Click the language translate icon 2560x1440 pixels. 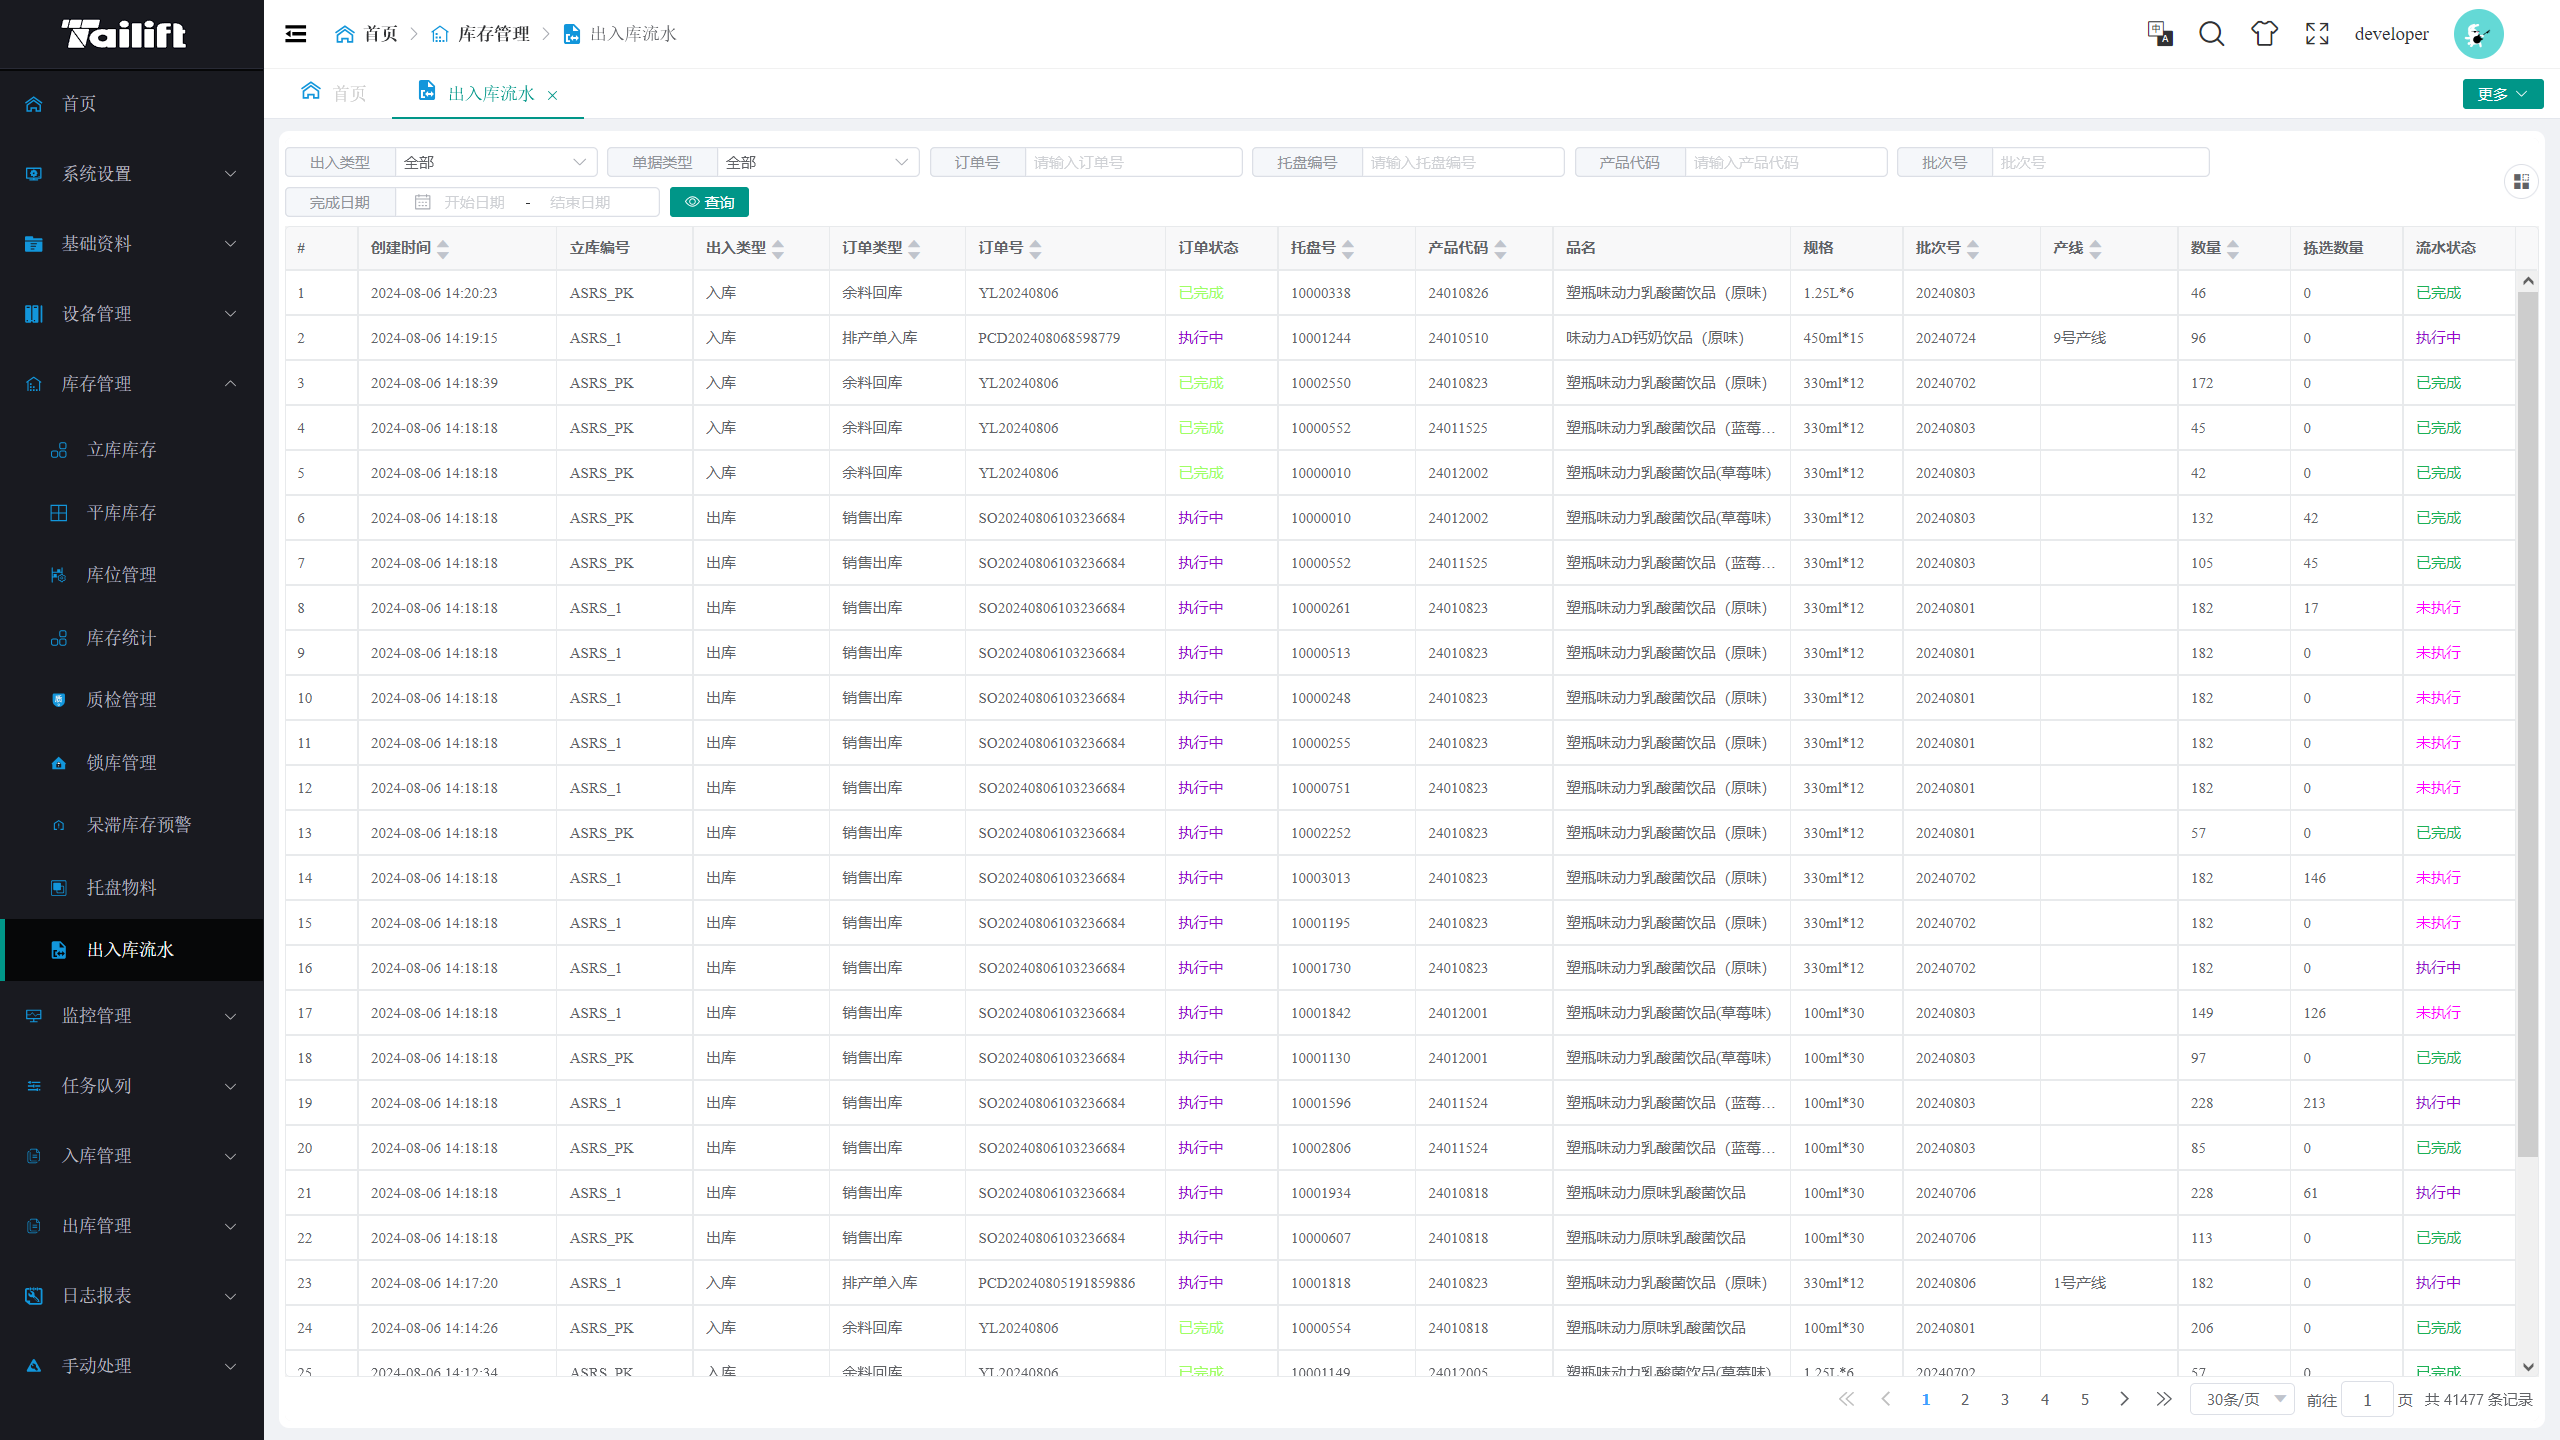pyautogui.click(x=2159, y=34)
